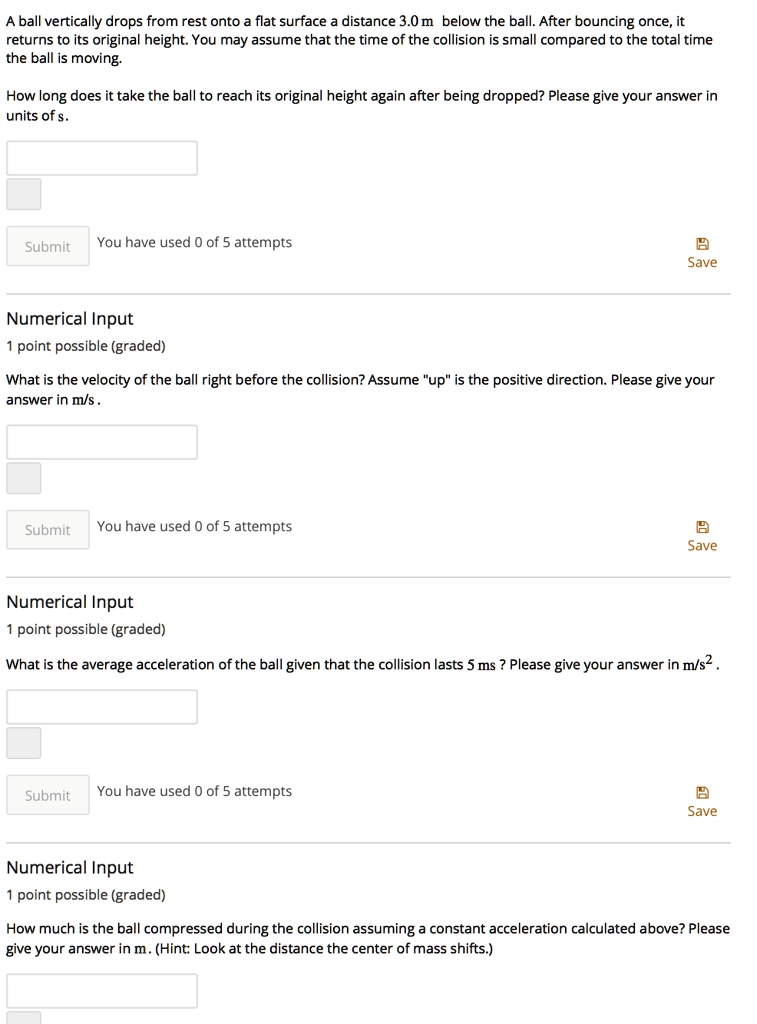Click Save label for the acceleration question
Screen dimensions: 757x1024
pos(702,811)
